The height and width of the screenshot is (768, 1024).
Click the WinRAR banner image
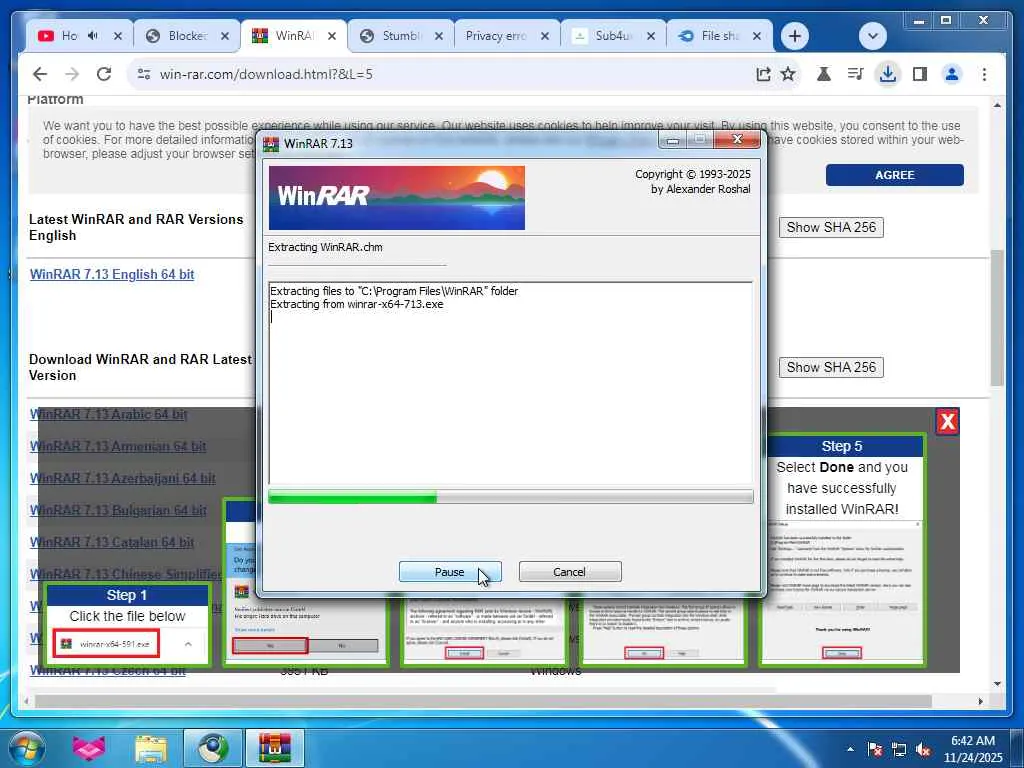click(396, 198)
